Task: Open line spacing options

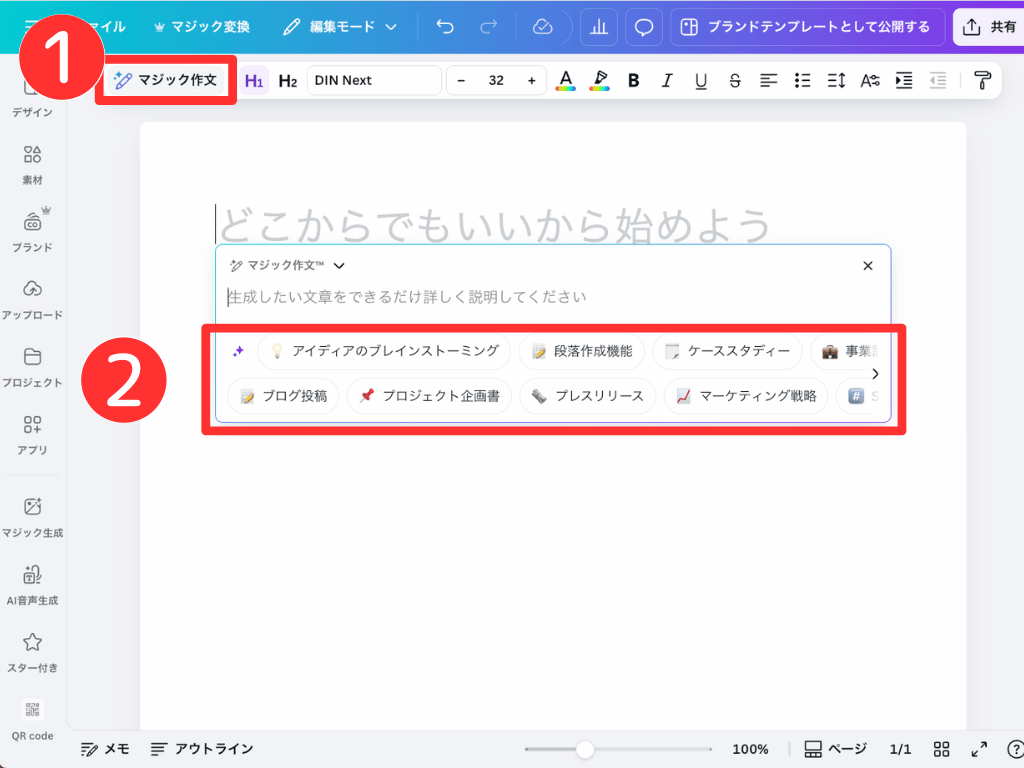Action: pyautogui.click(x=837, y=80)
